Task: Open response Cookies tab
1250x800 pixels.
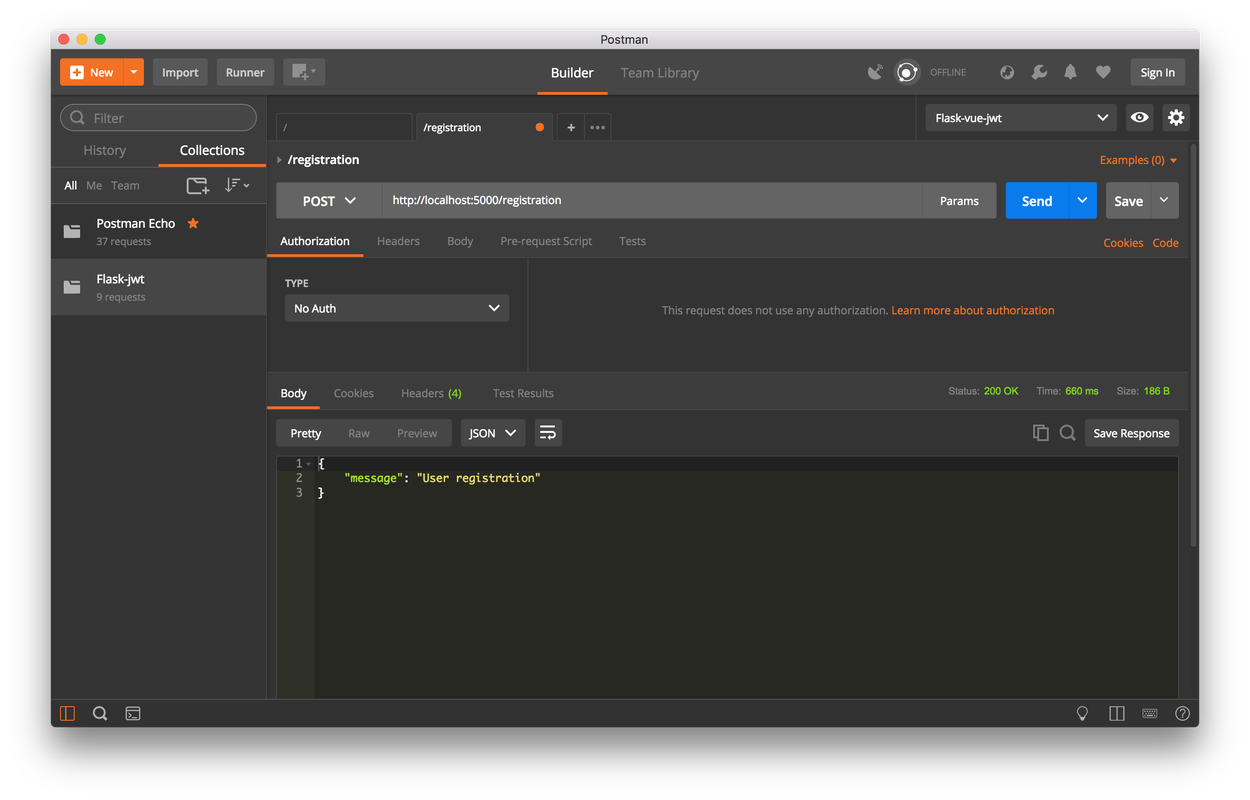Action: click(x=354, y=393)
